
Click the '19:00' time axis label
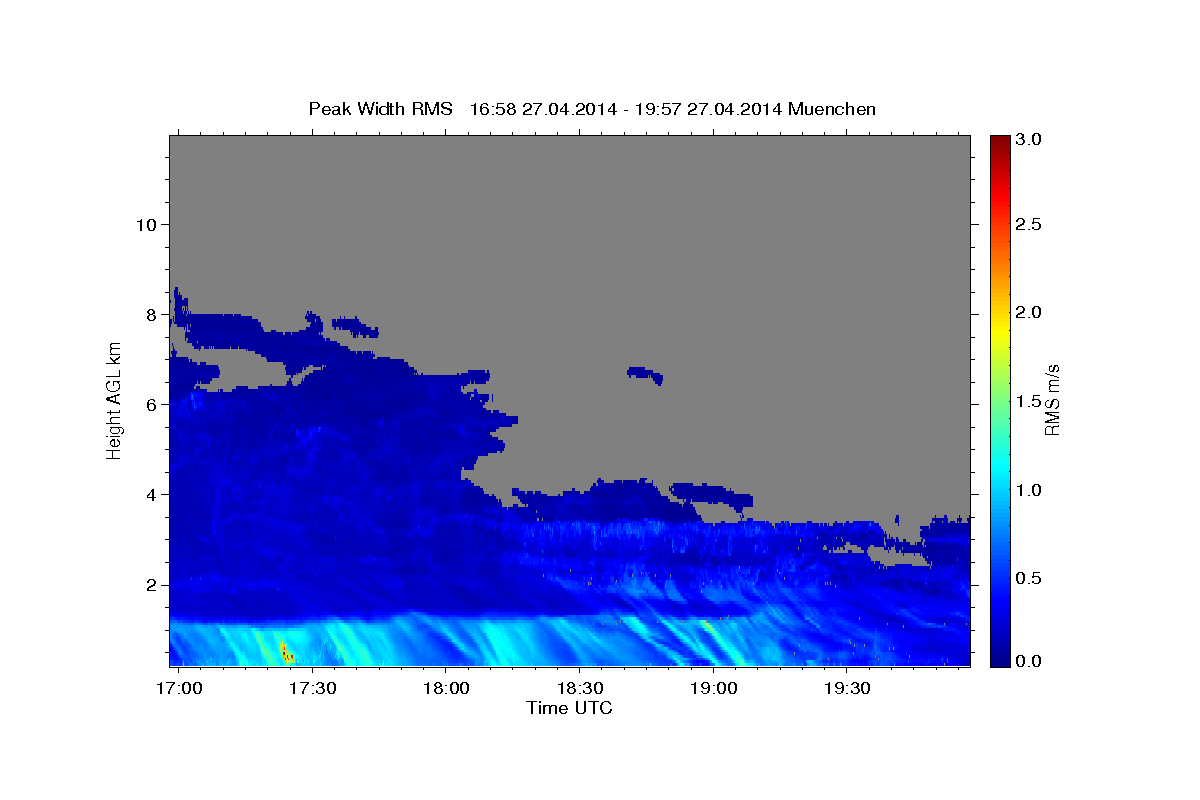(x=713, y=689)
